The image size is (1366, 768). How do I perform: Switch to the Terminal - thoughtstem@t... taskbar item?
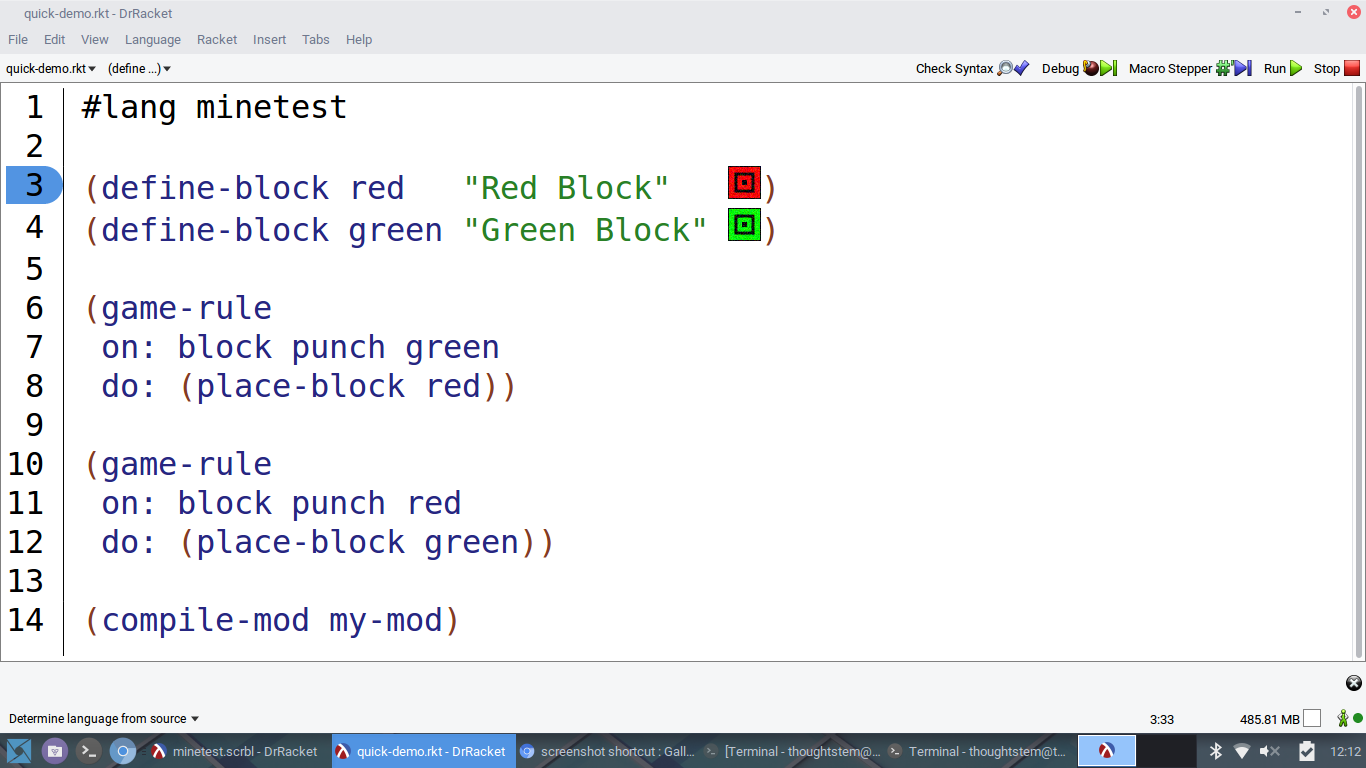coord(976,751)
